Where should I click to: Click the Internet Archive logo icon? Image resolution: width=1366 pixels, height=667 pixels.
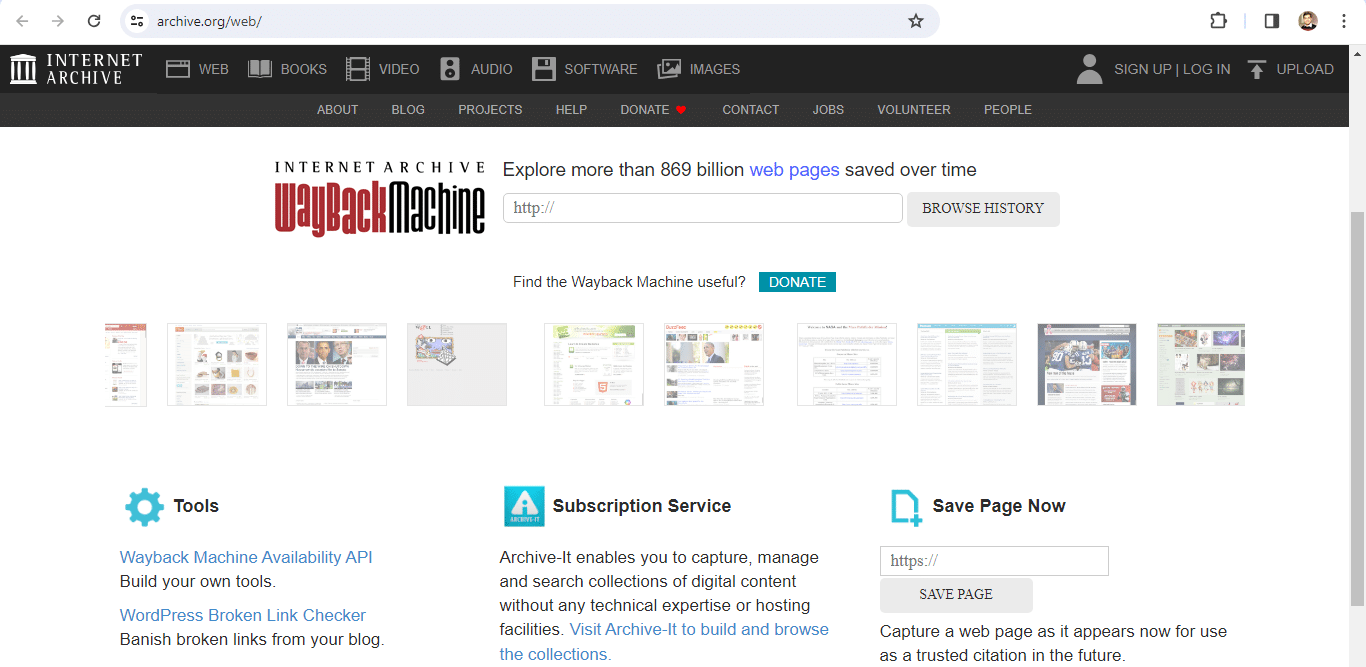click(23, 69)
